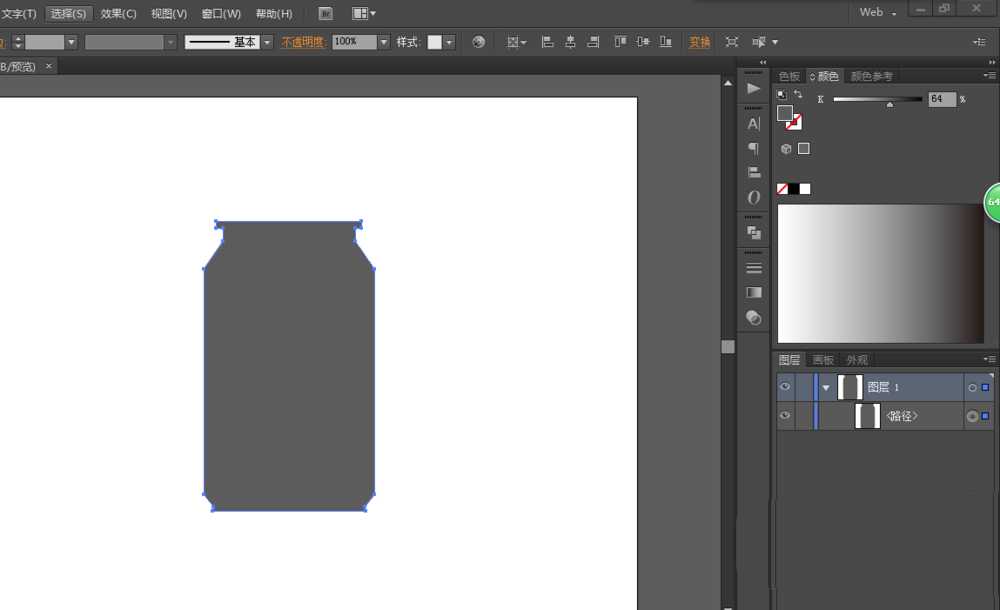The height and width of the screenshot is (610, 1000).
Task: Click the recolor artwork globe icon
Action: [x=479, y=42]
